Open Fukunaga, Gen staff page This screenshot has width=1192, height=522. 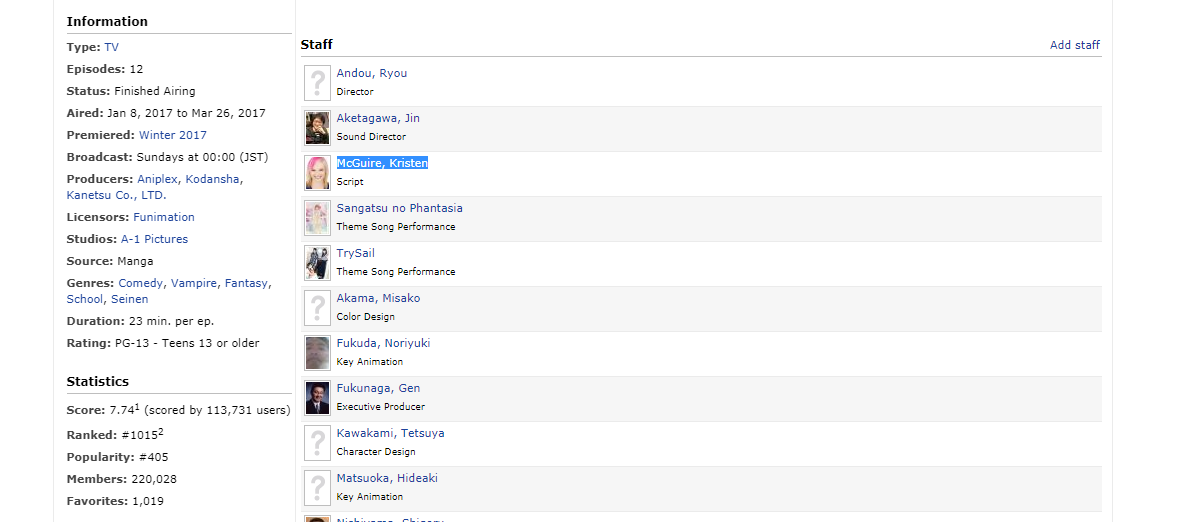tap(378, 388)
